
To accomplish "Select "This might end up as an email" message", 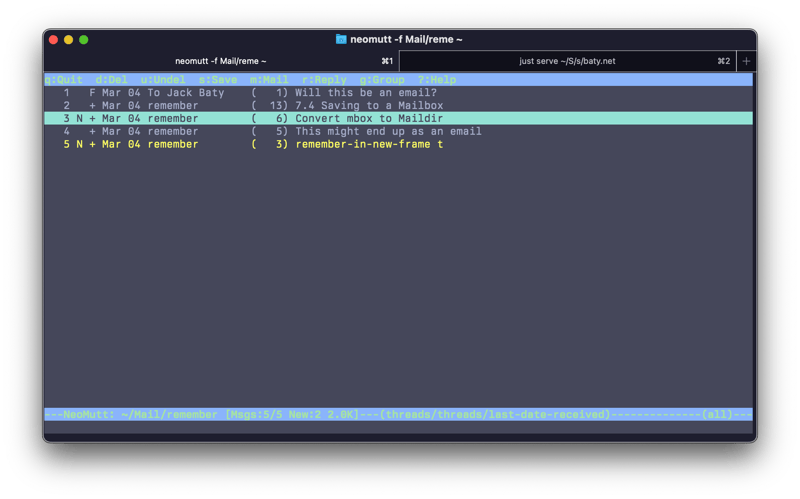I will pyautogui.click(x=388, y=132).
